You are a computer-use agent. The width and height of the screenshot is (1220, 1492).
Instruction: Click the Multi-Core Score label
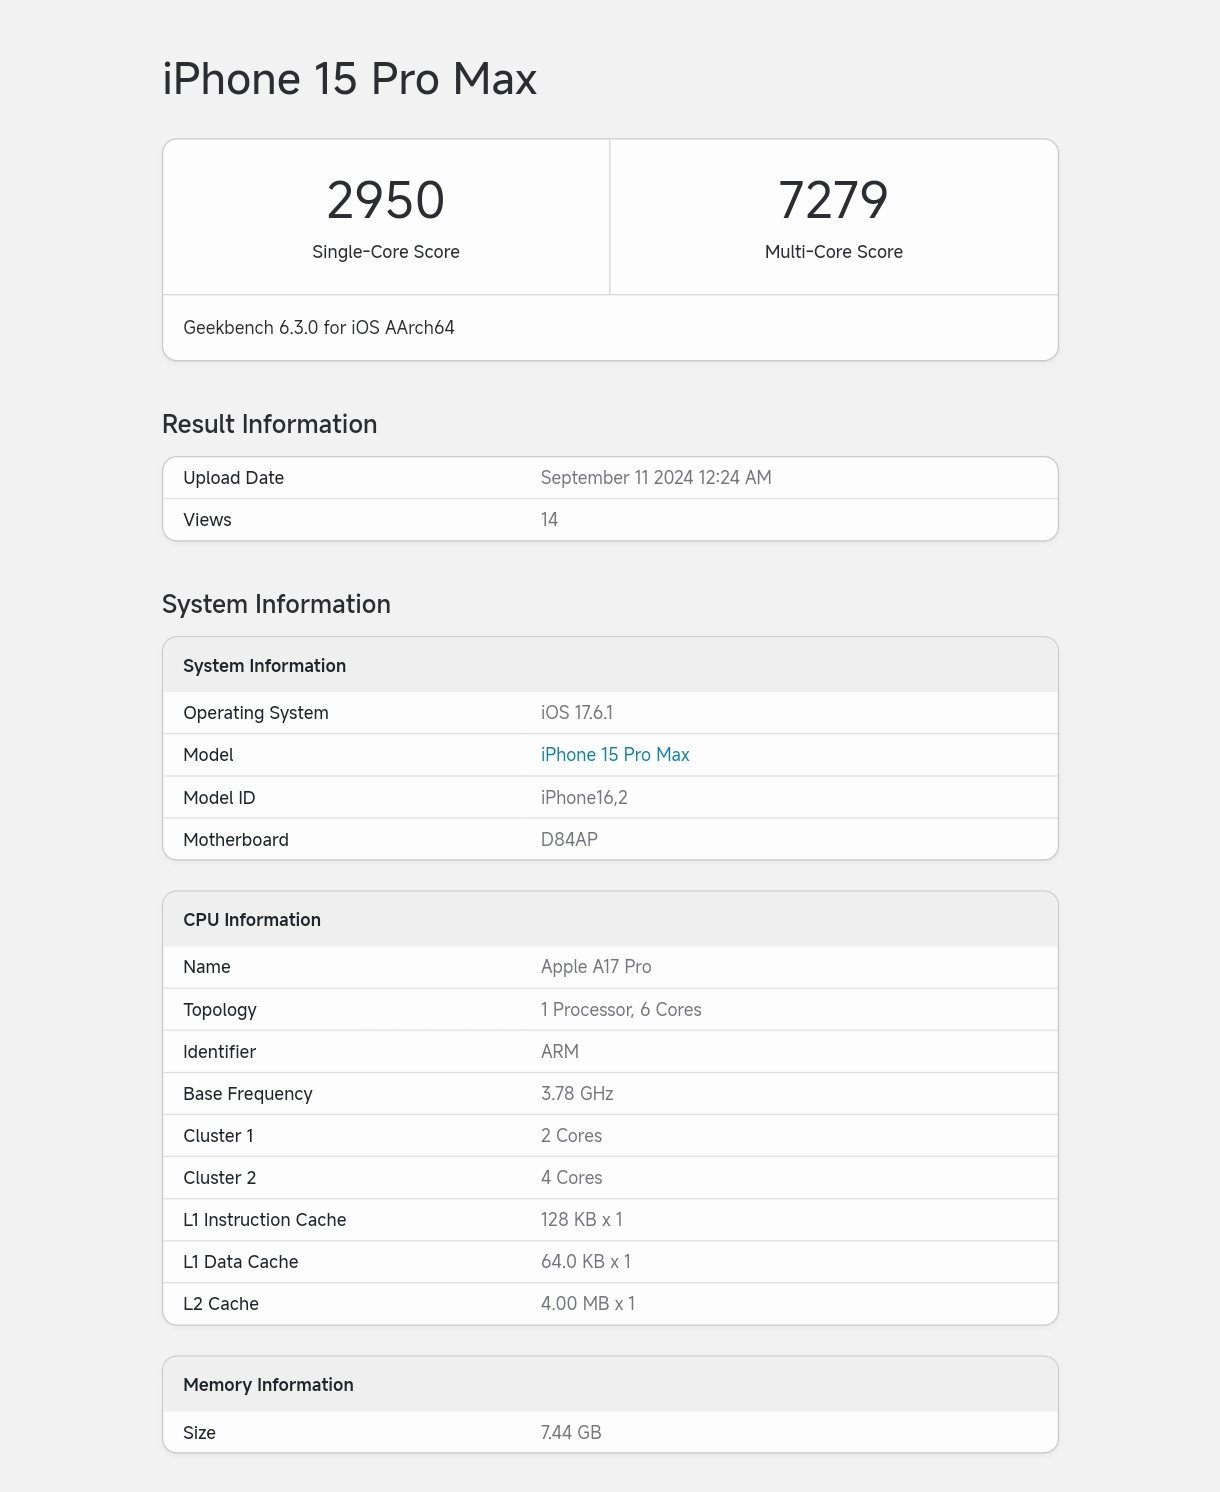(834, 252)
